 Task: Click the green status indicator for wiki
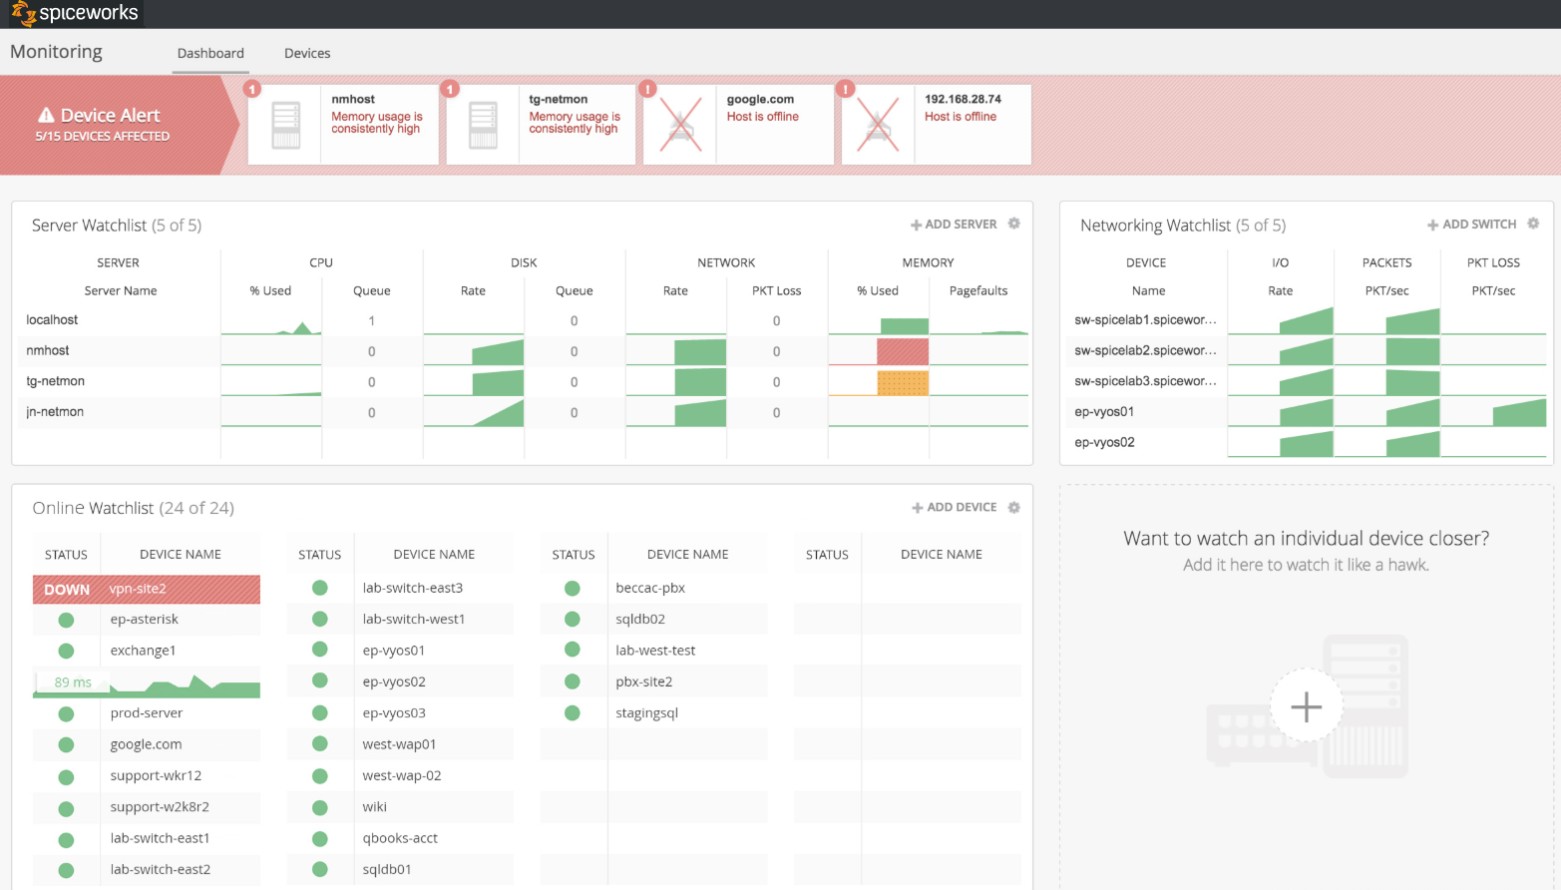pyautogui.click(x=320, y=807)
